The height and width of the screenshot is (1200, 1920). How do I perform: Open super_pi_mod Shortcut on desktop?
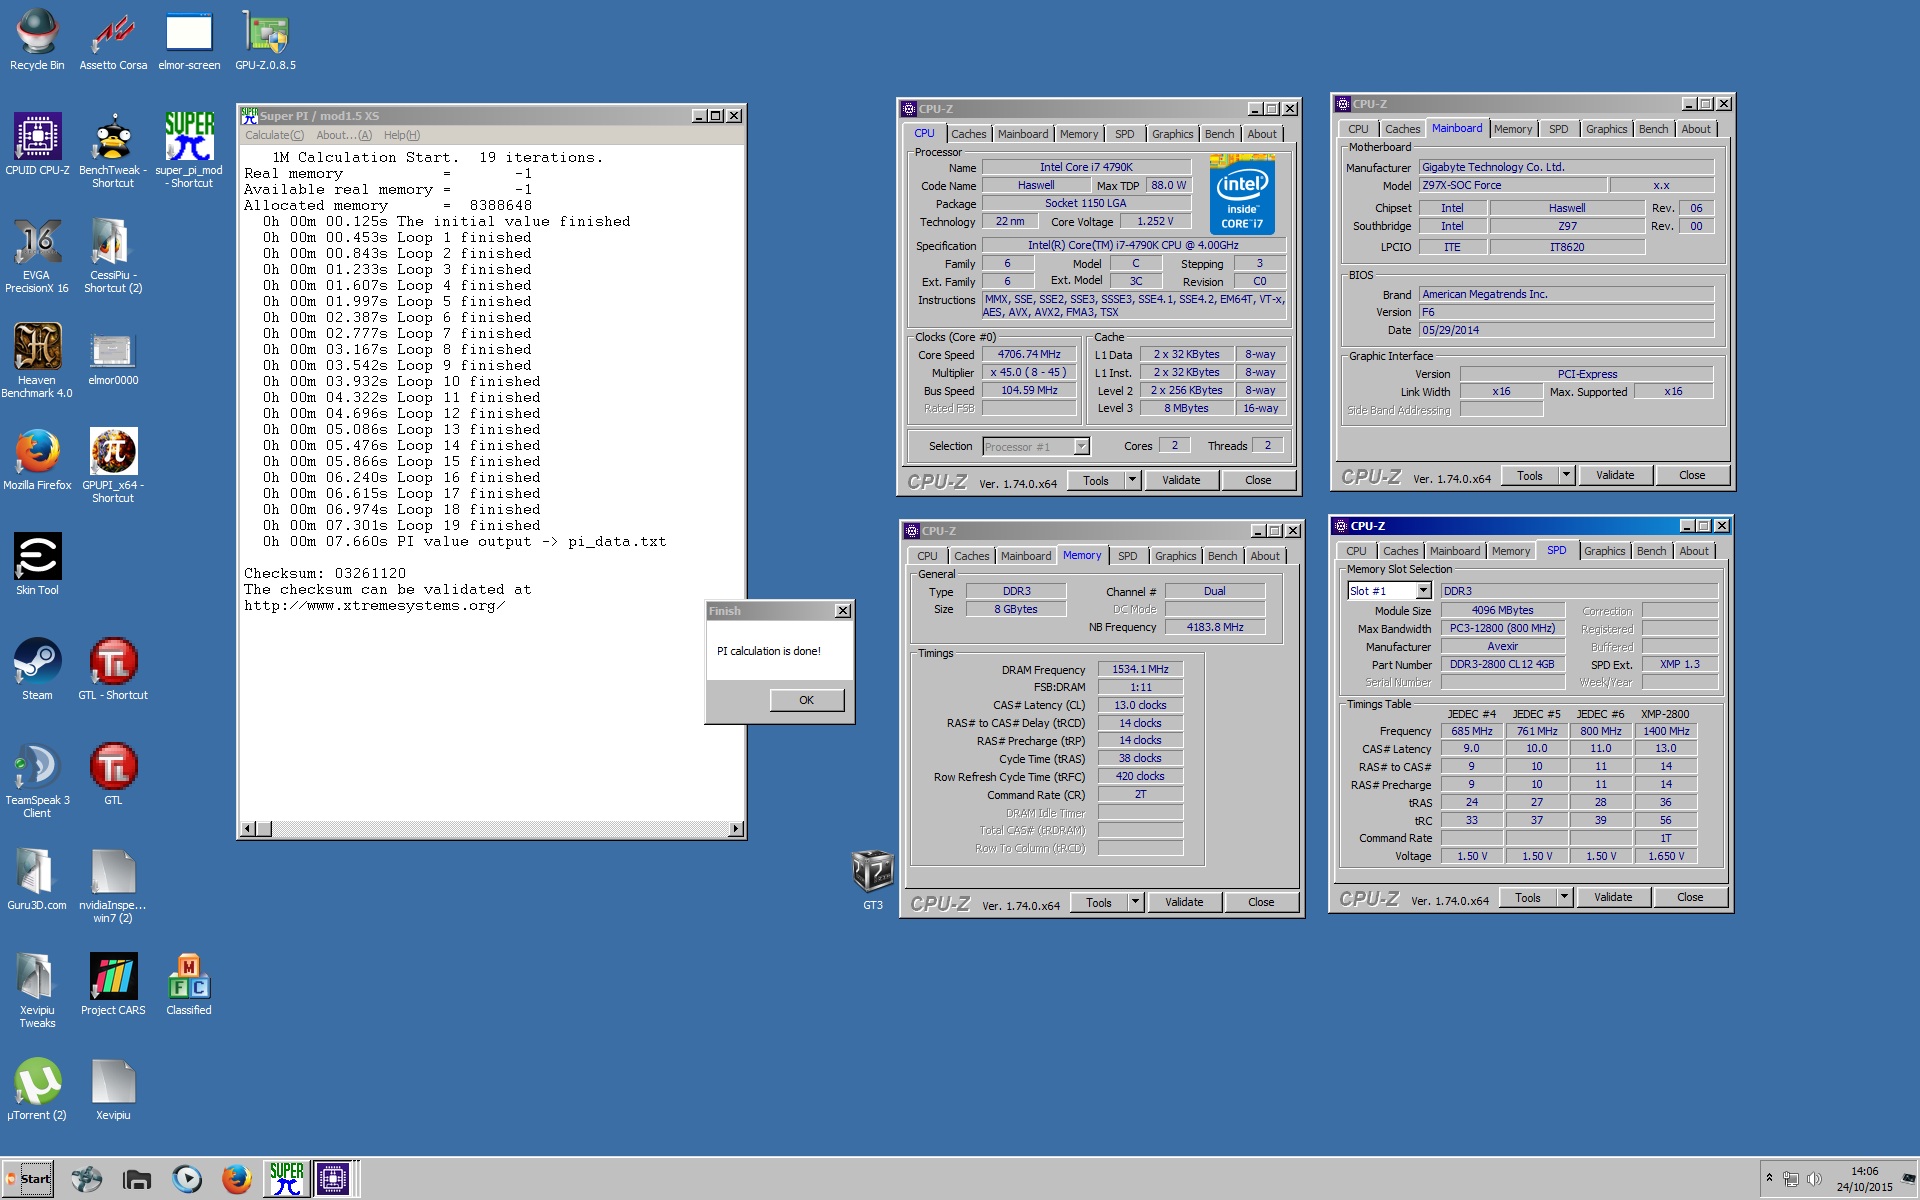[x=189, y=150]
